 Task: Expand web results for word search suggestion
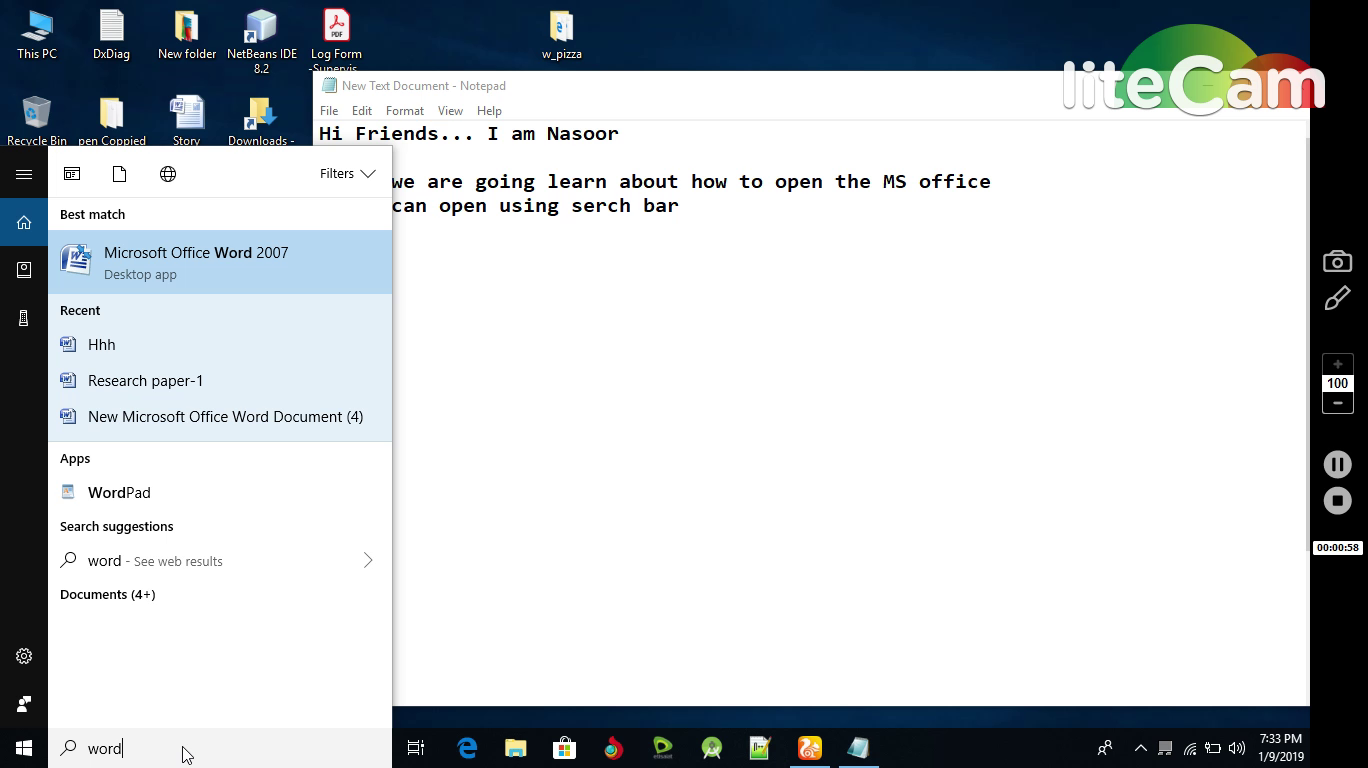368,561
